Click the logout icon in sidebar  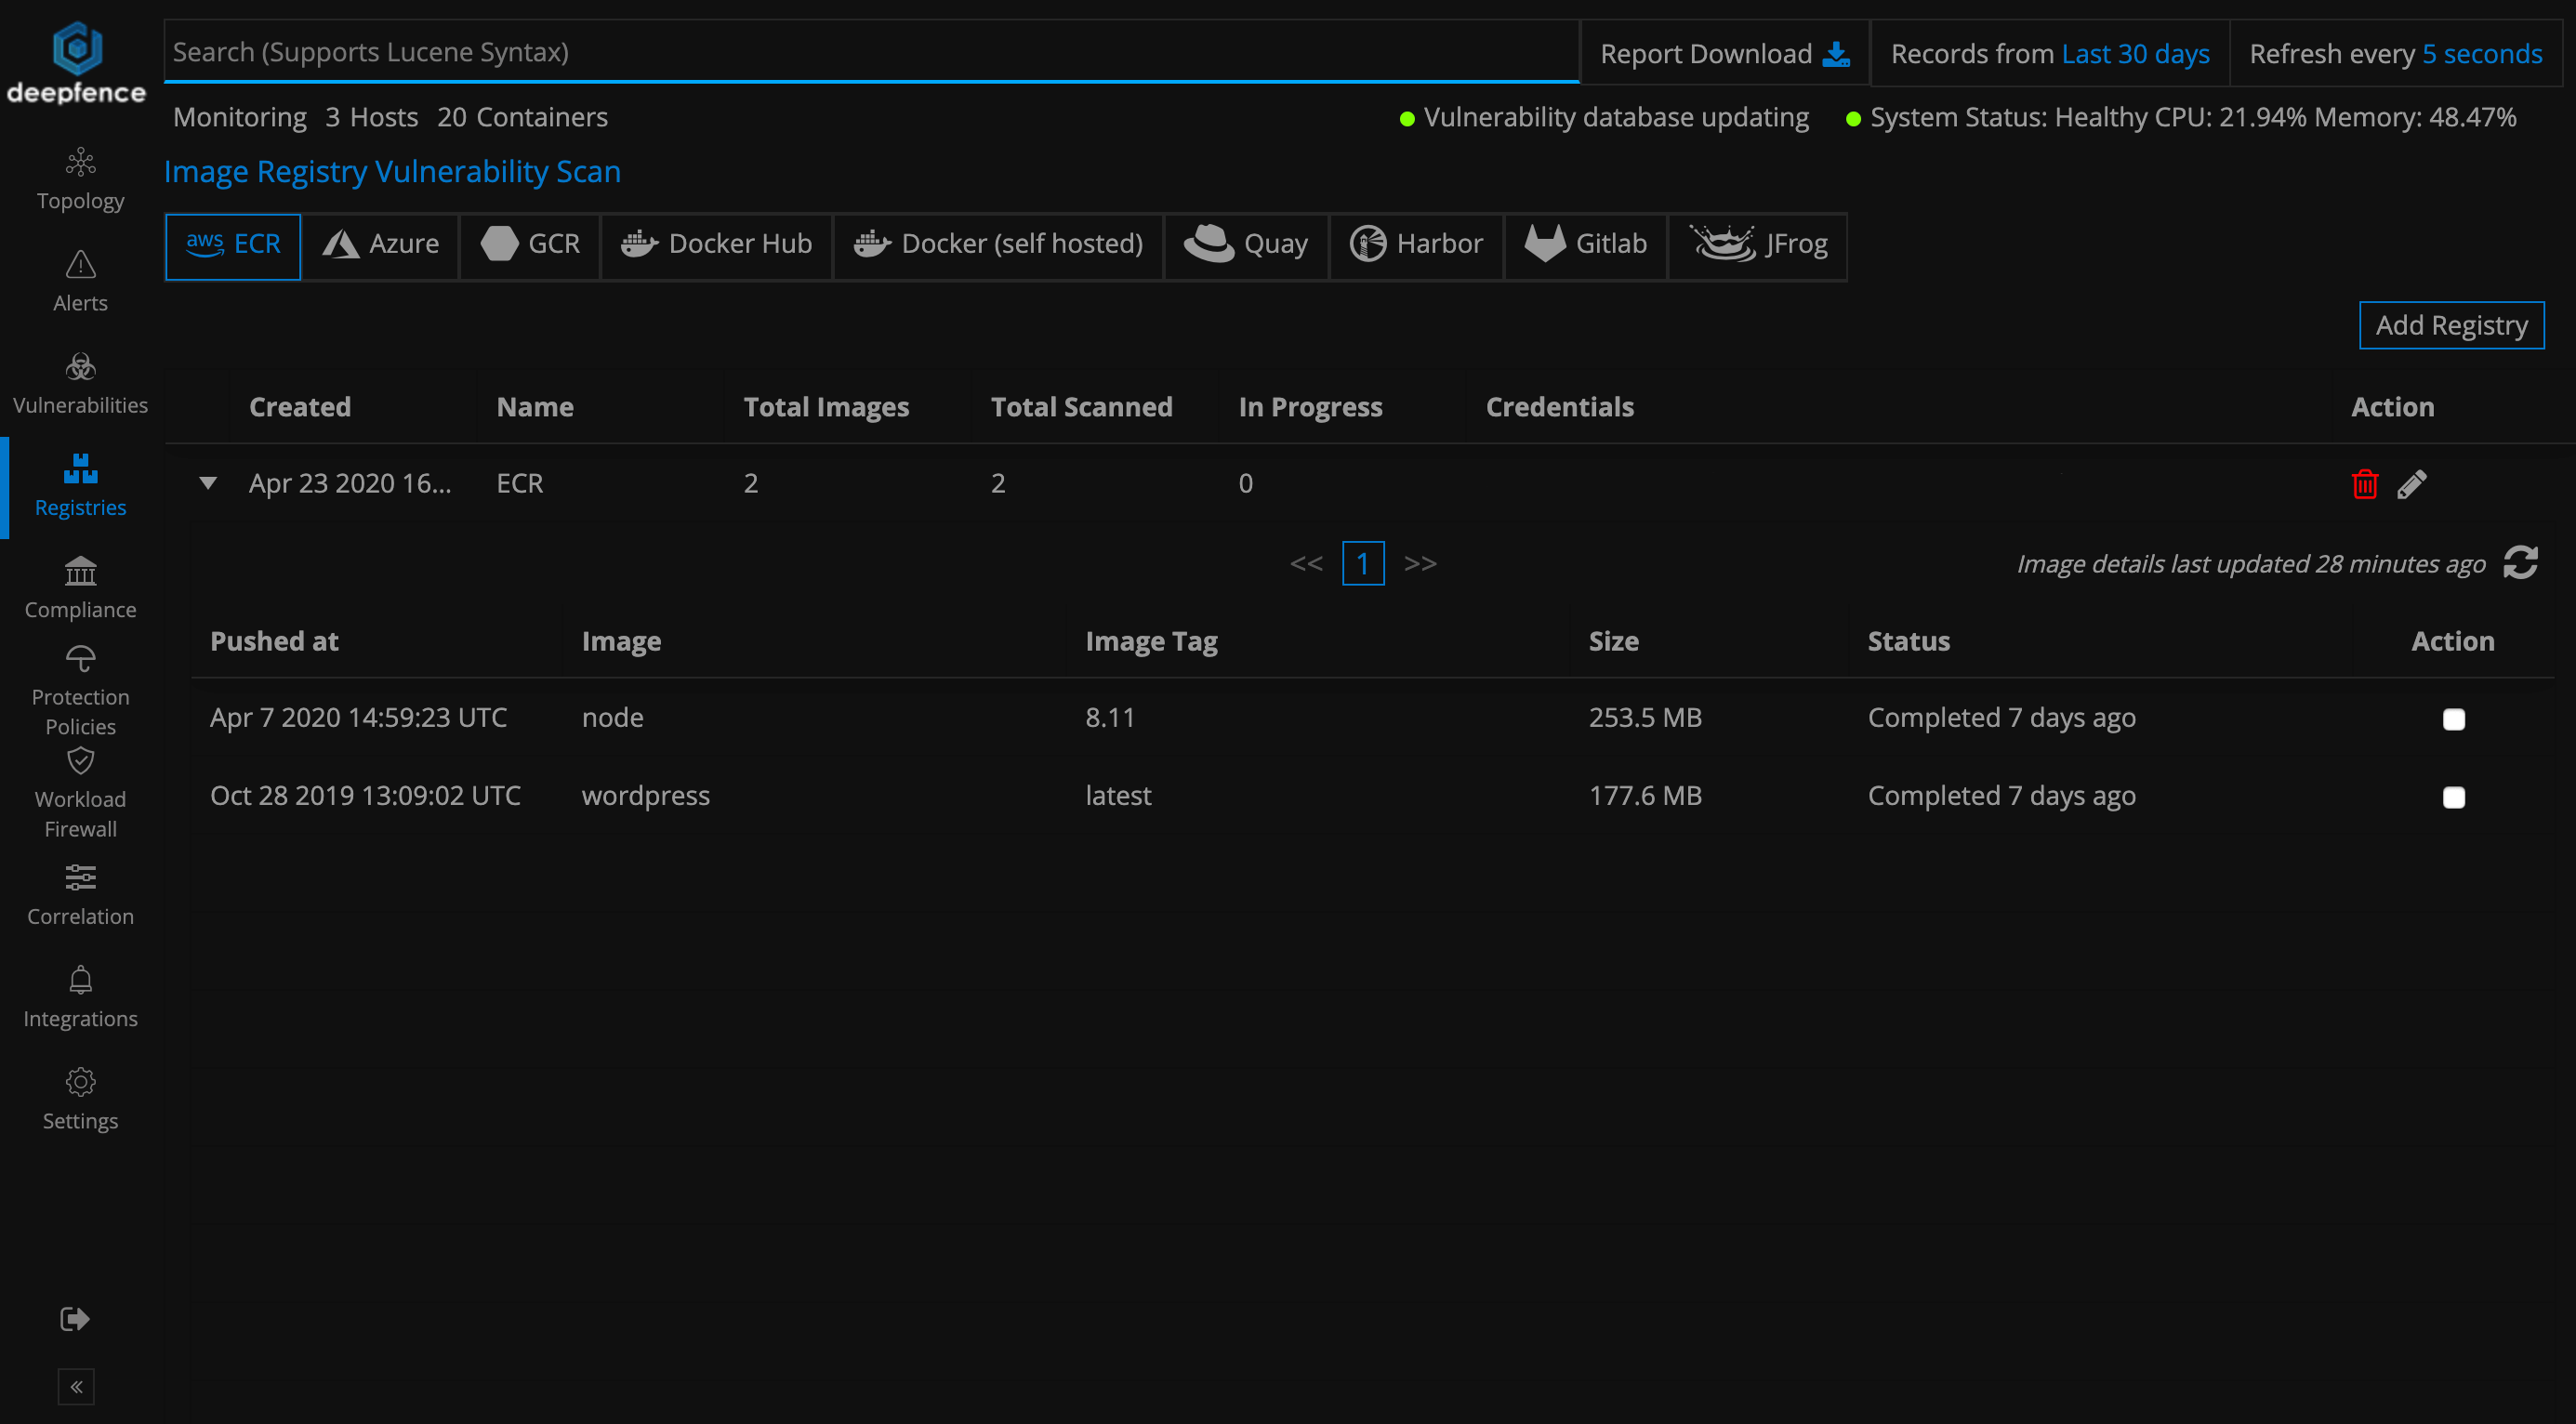[x=75, y=1319]
